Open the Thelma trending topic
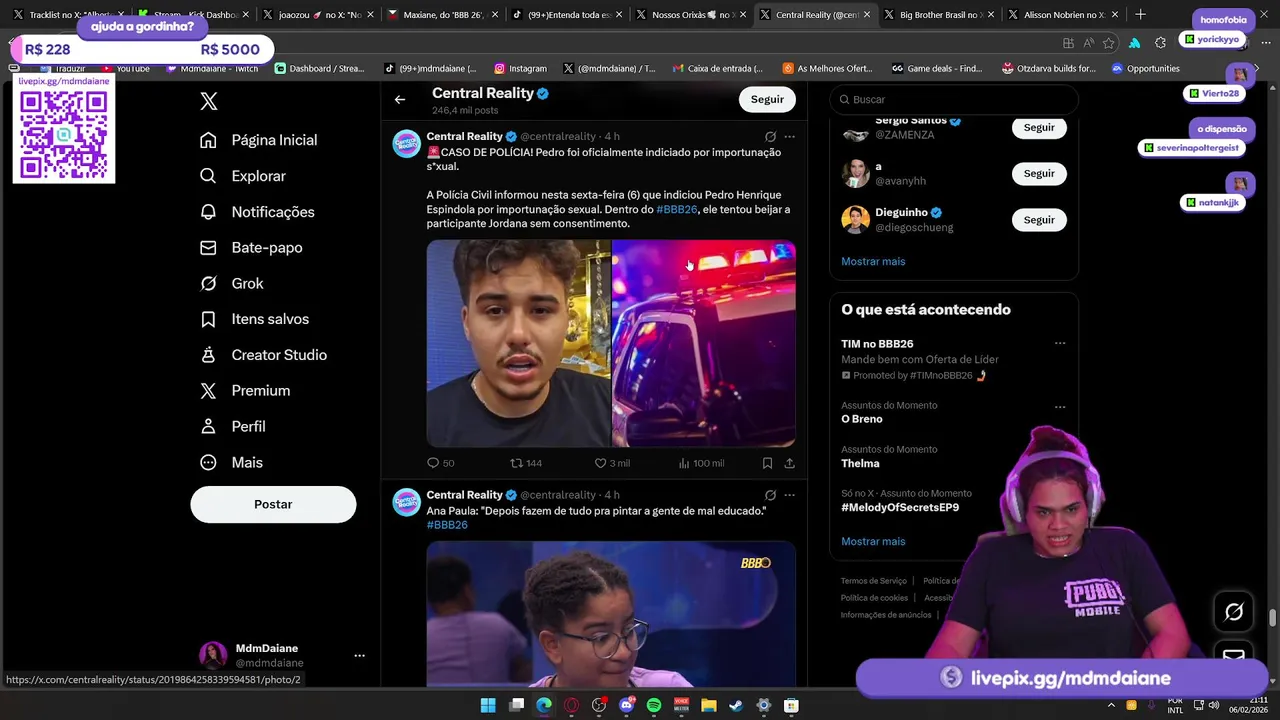The image size is (1280, 720). (x=860, y=463)
